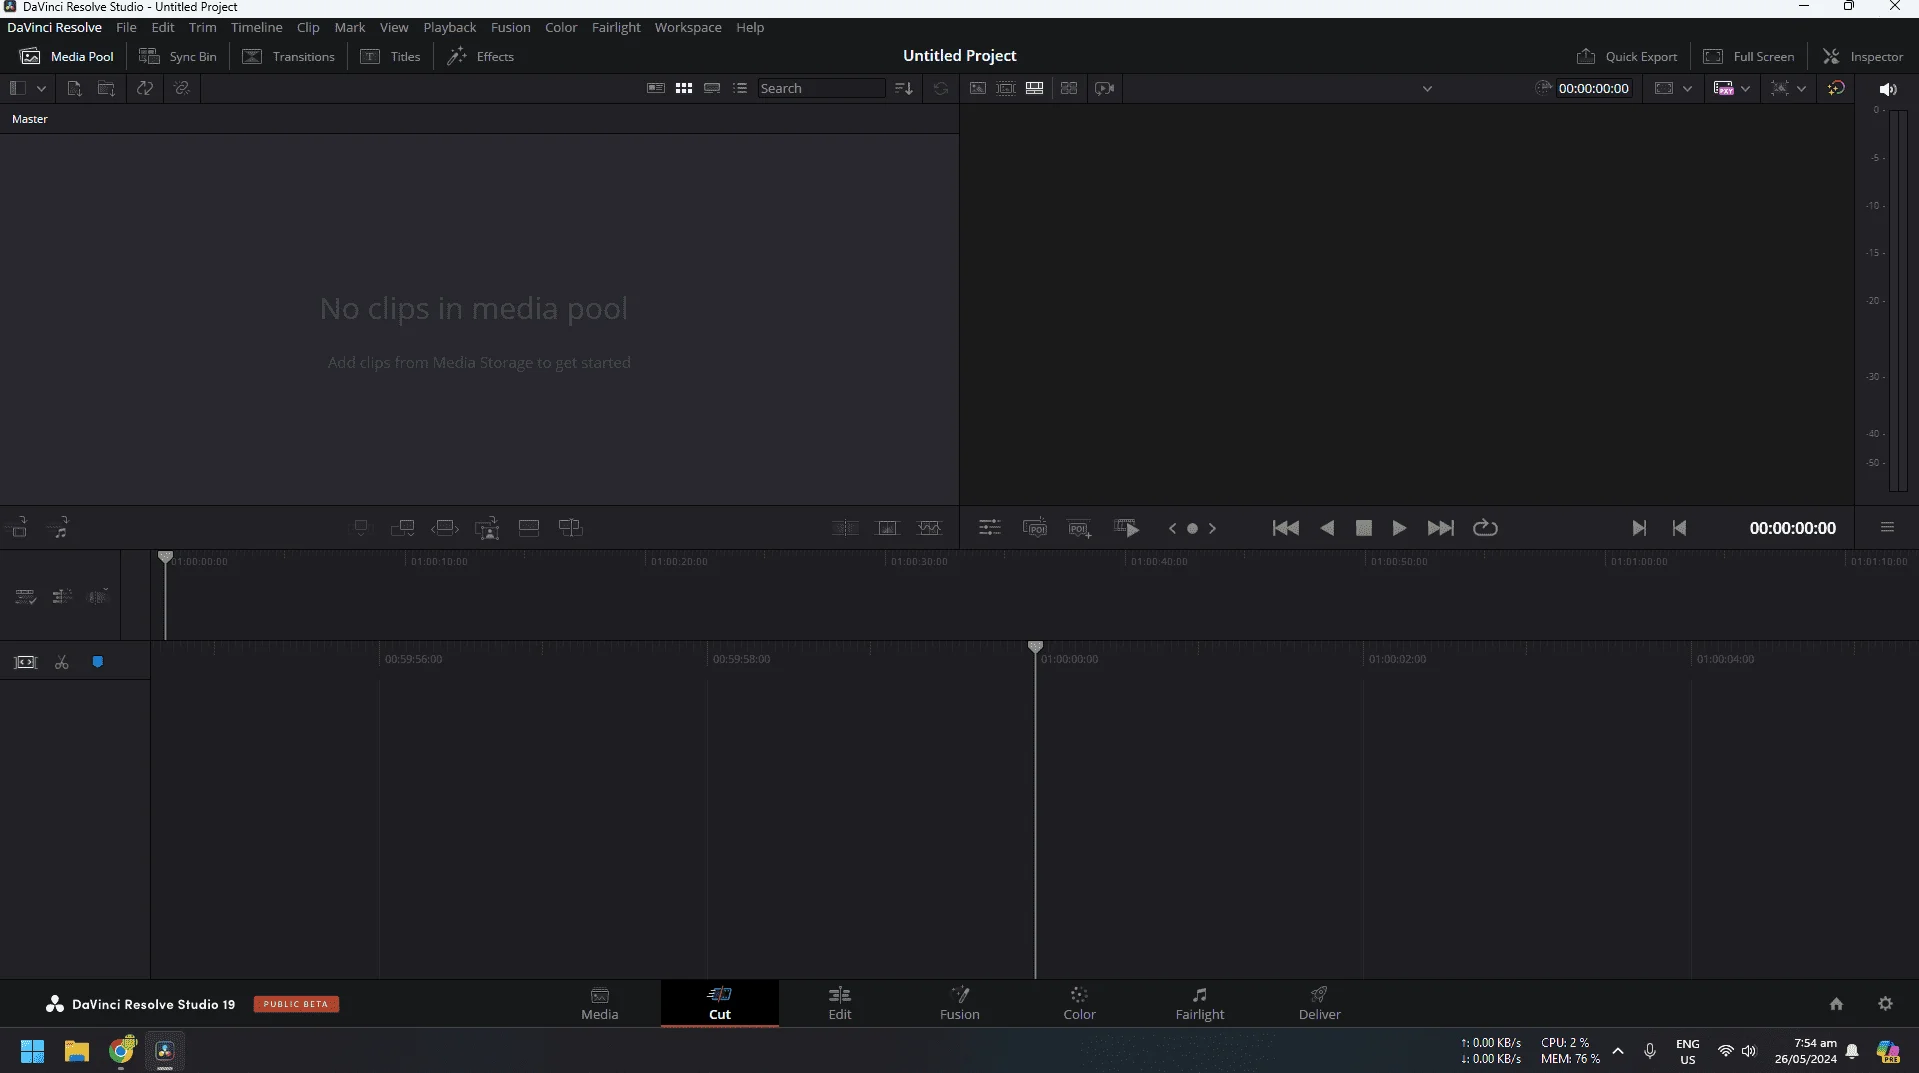
Task: Click the viewer timecode 00:00:00:00 field
Action: pyautogui.click(x=1593, y=88)
